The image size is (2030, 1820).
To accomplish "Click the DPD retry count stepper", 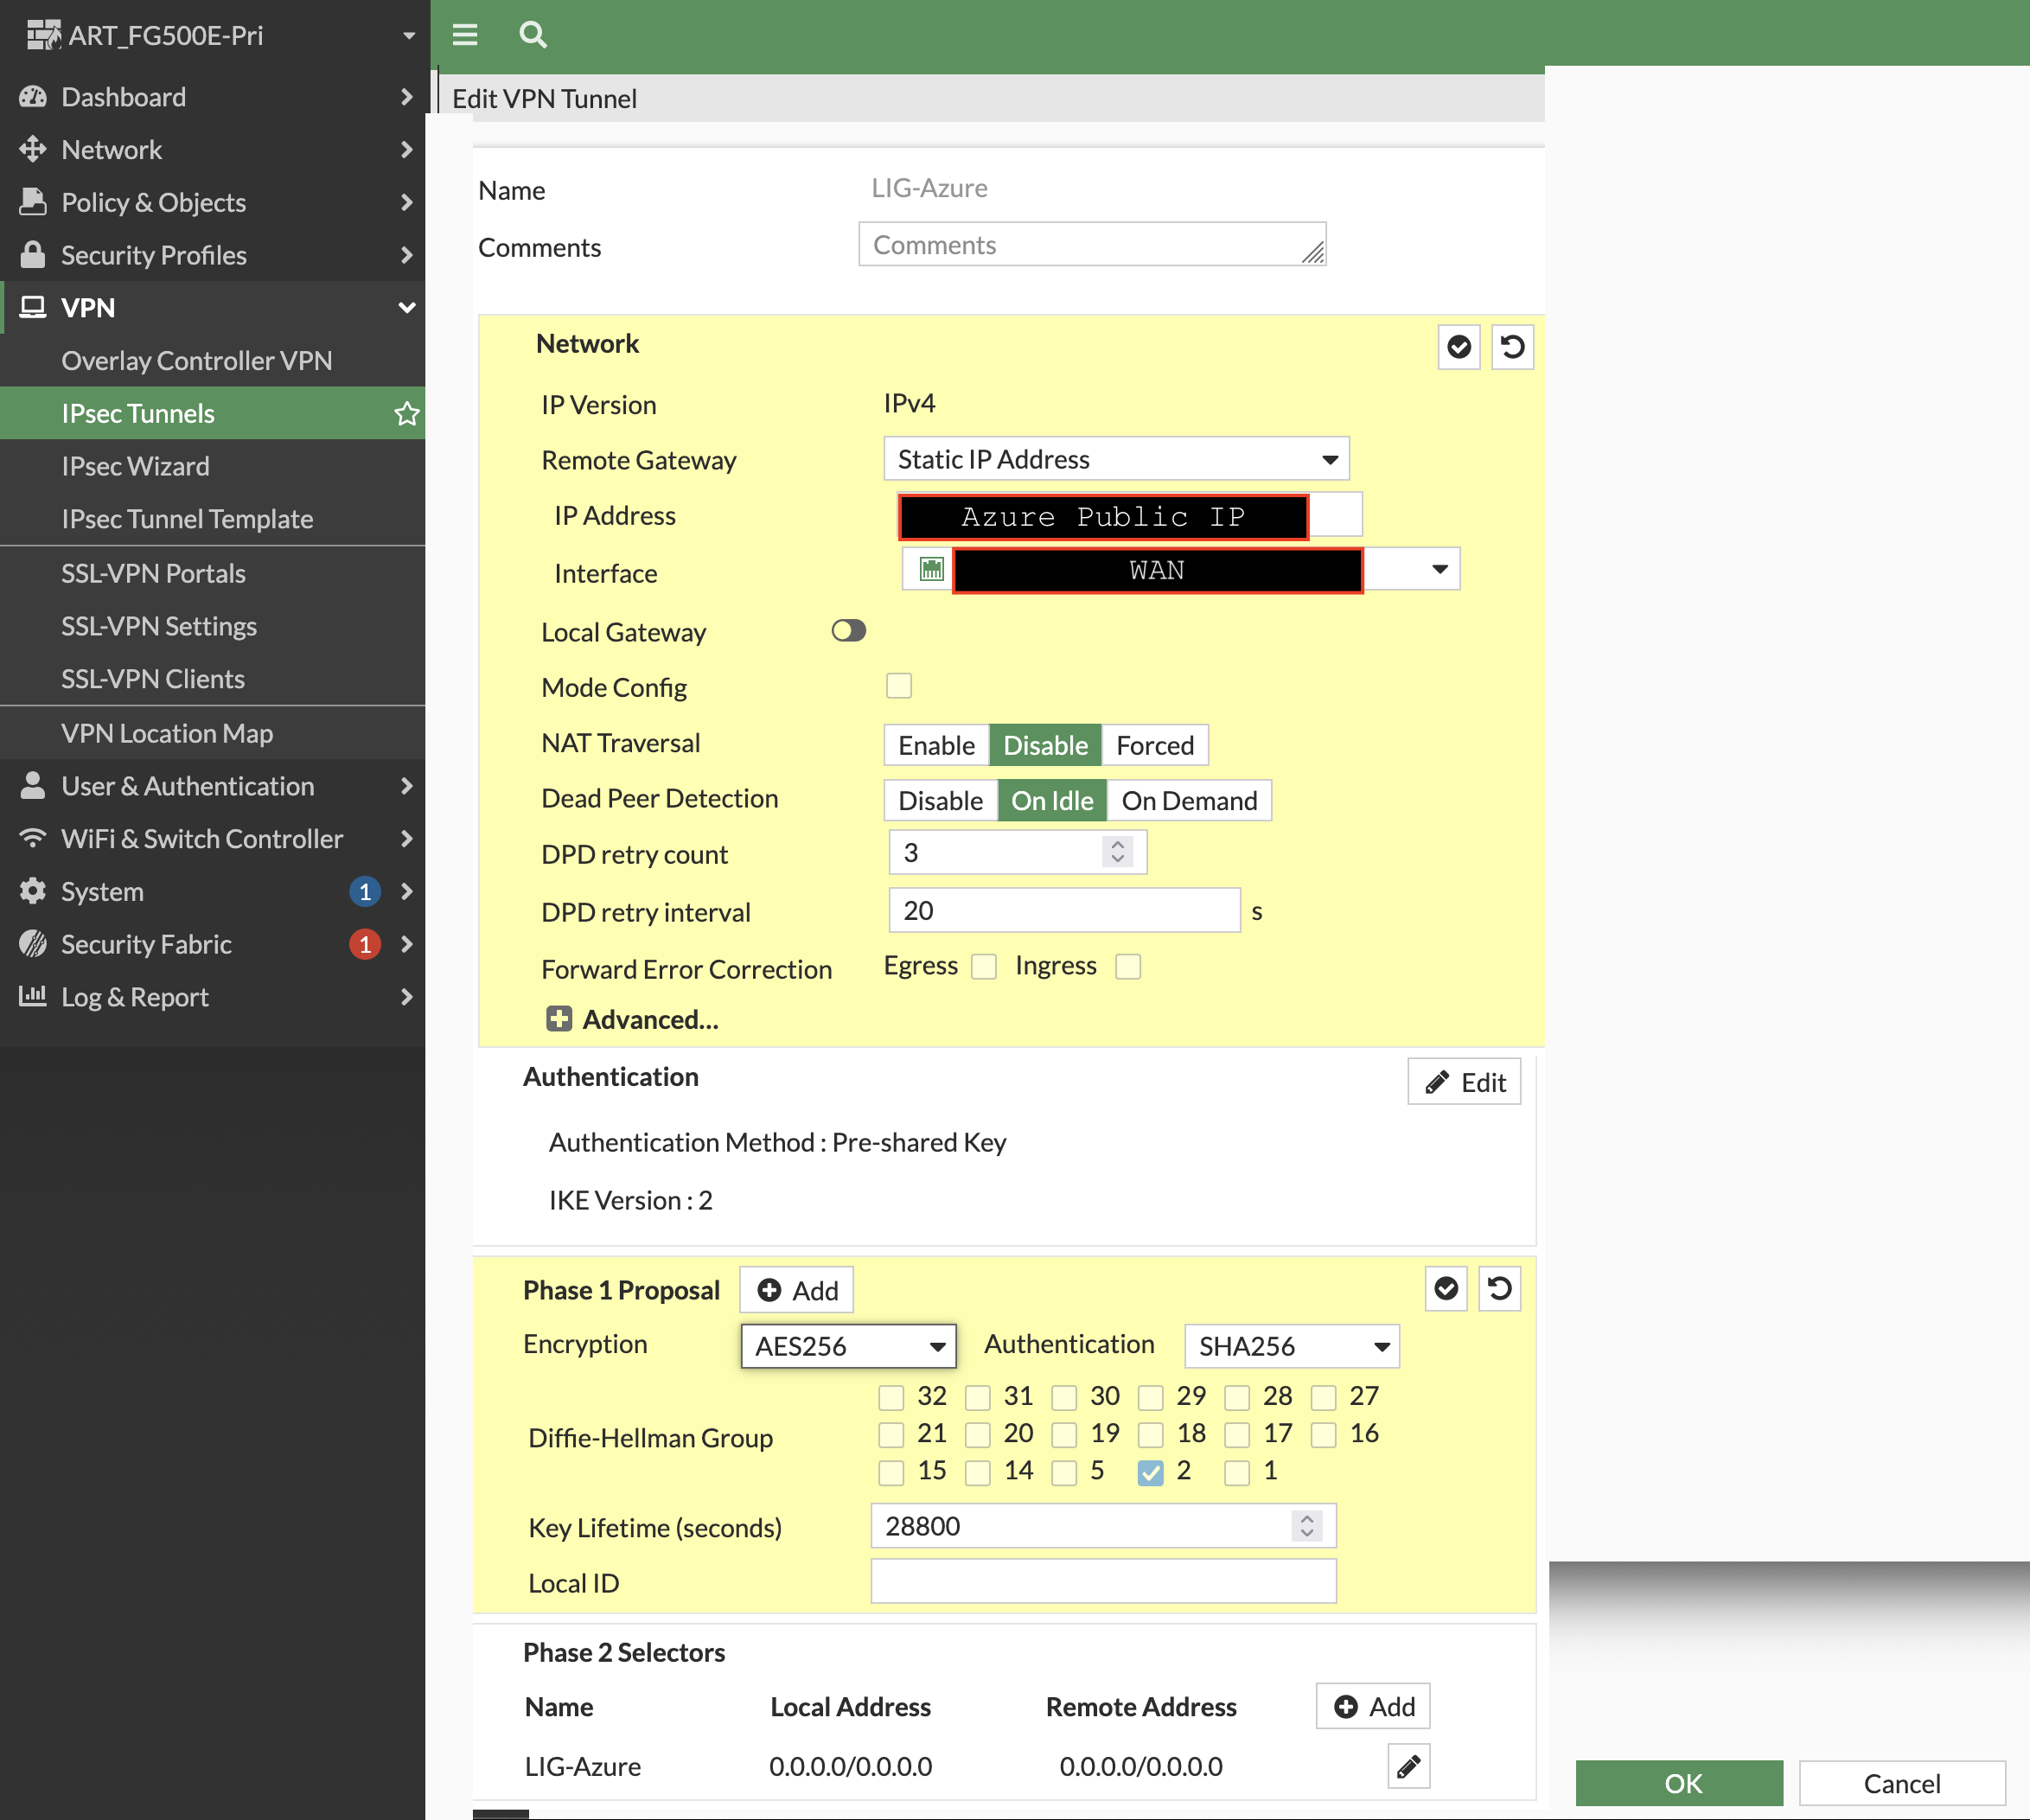I will click(1118, 852).
